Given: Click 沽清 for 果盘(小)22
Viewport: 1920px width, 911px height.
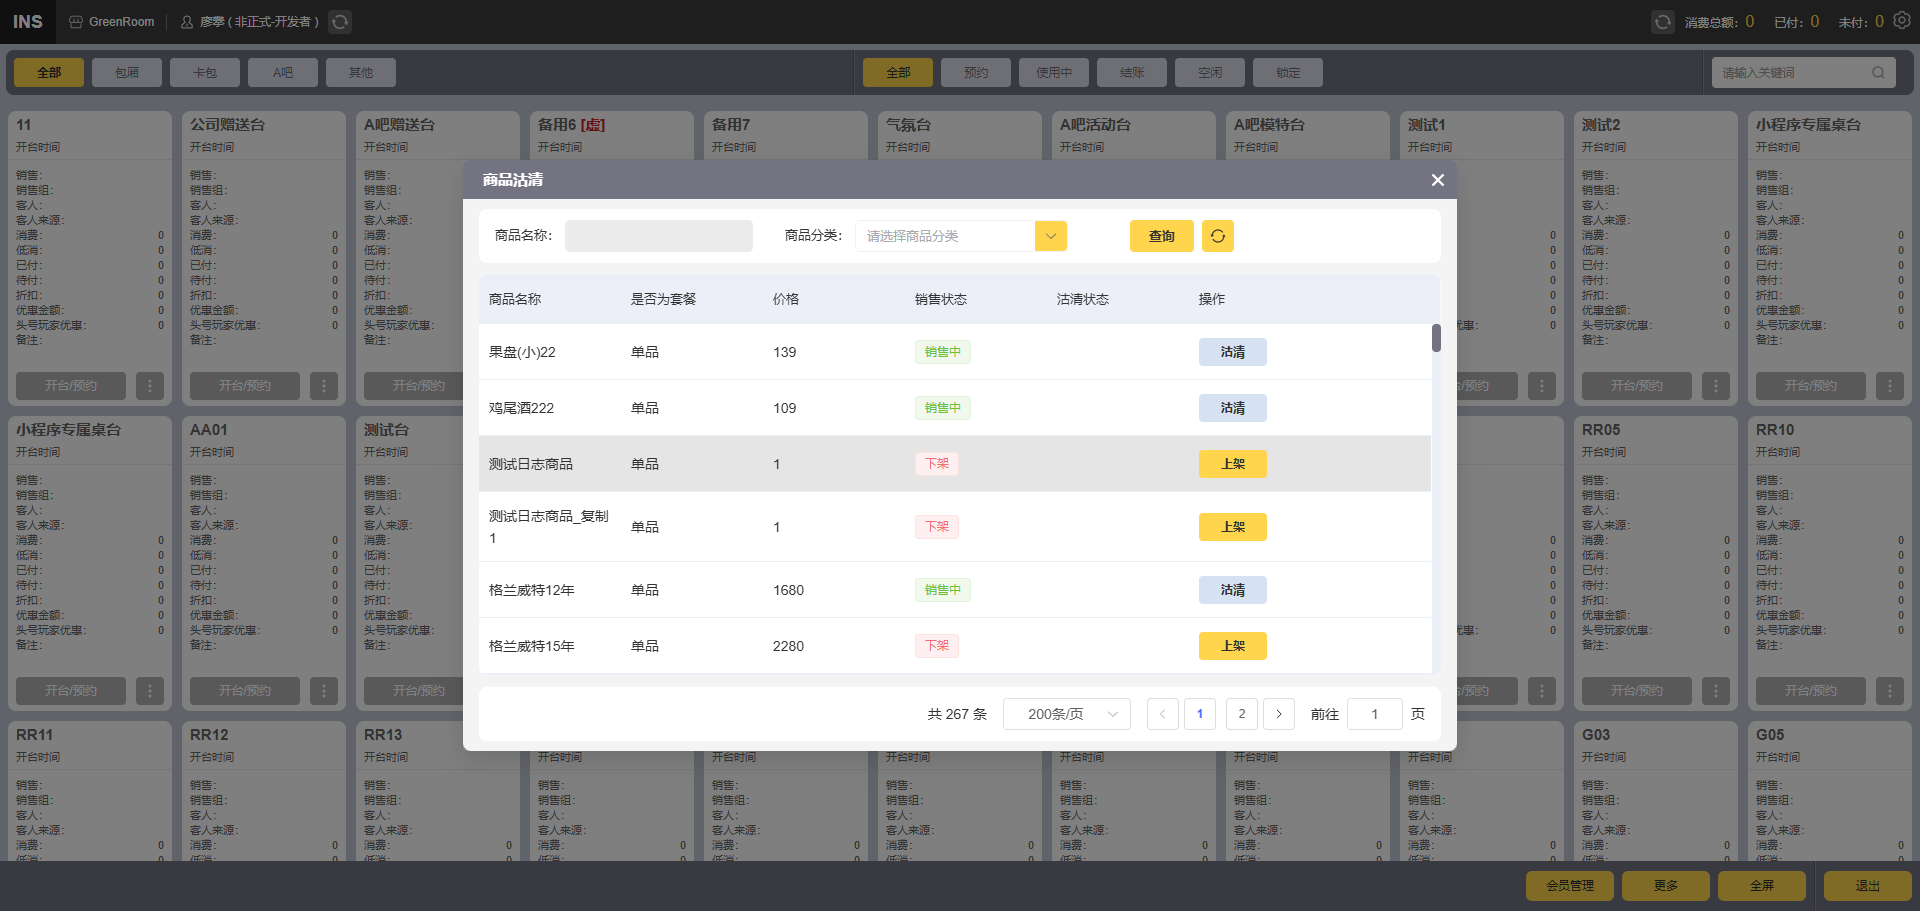Looking at the screenshot, I should click(1233, 352).
